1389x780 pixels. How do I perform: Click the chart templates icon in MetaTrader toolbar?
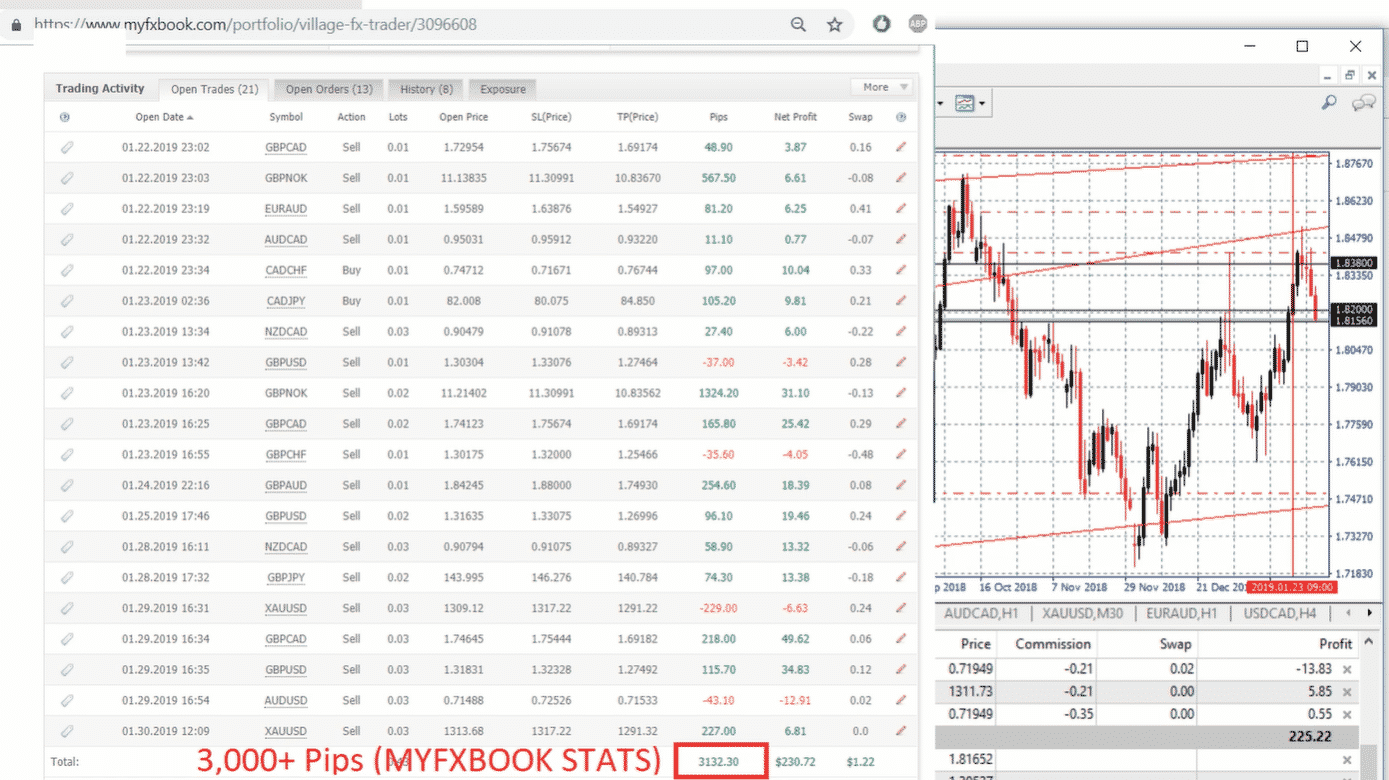pyautogui.click(x=964, y=103)
